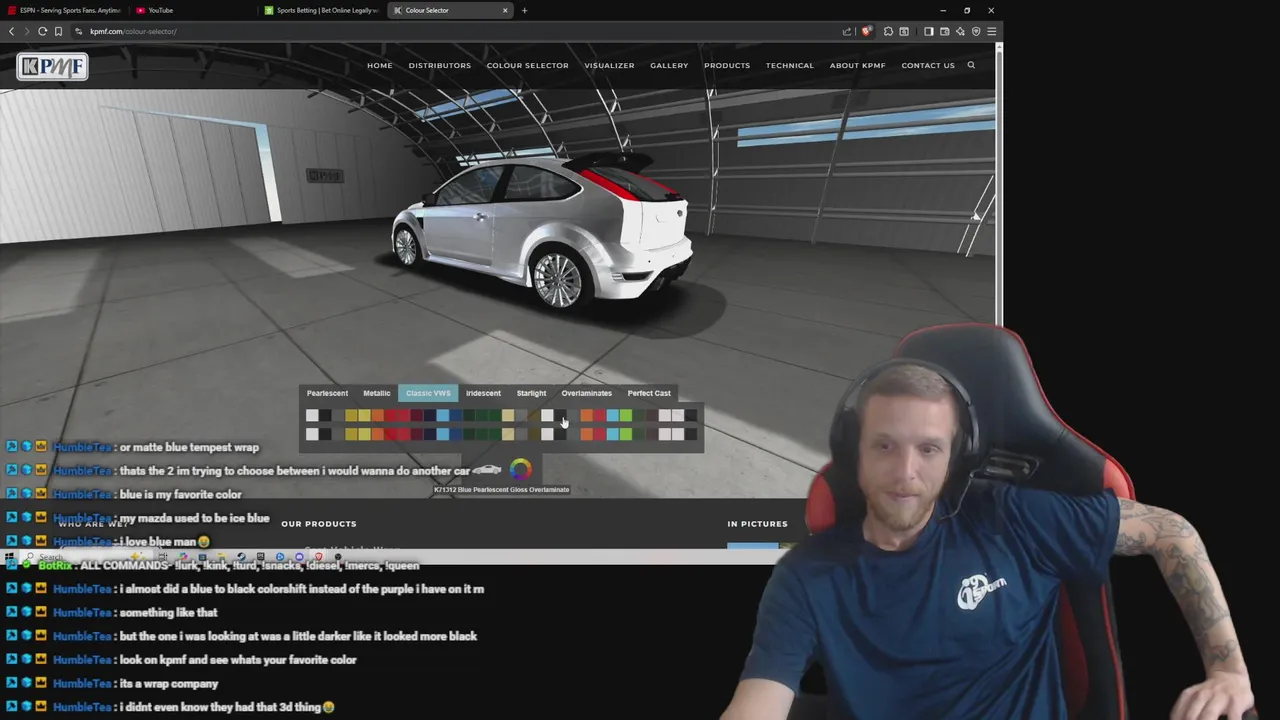Screen dimensions: 1280x720
Task: Open the ABOUT KPMF page
Action: [x=858, y=65]
